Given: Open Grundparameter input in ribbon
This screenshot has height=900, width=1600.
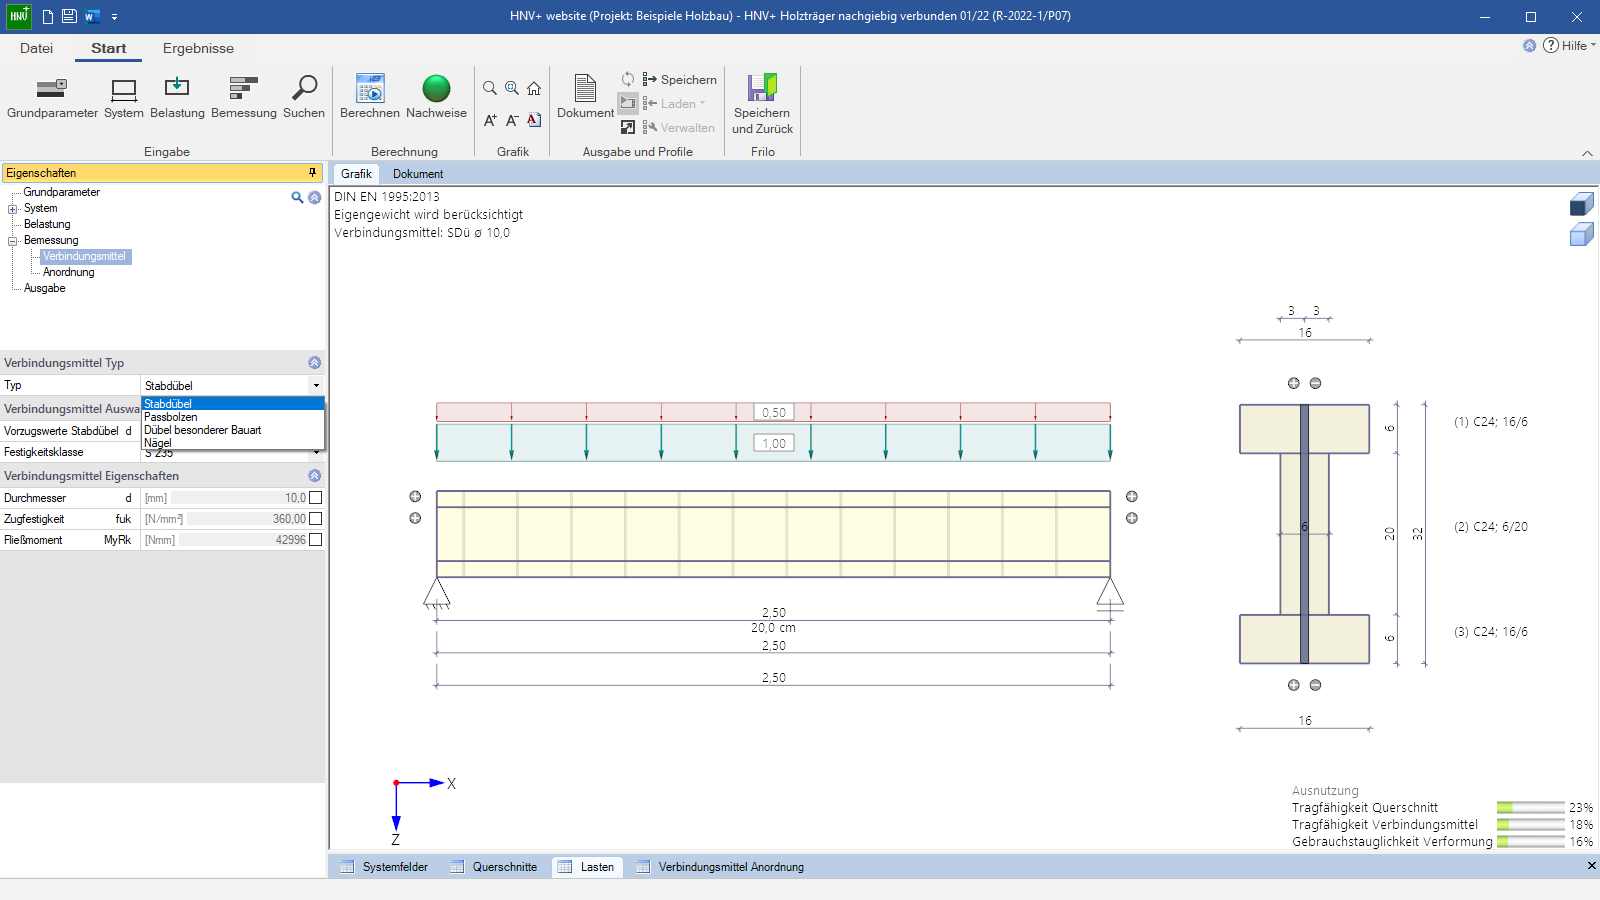Looking at the screenshot, I should (52, 98).
